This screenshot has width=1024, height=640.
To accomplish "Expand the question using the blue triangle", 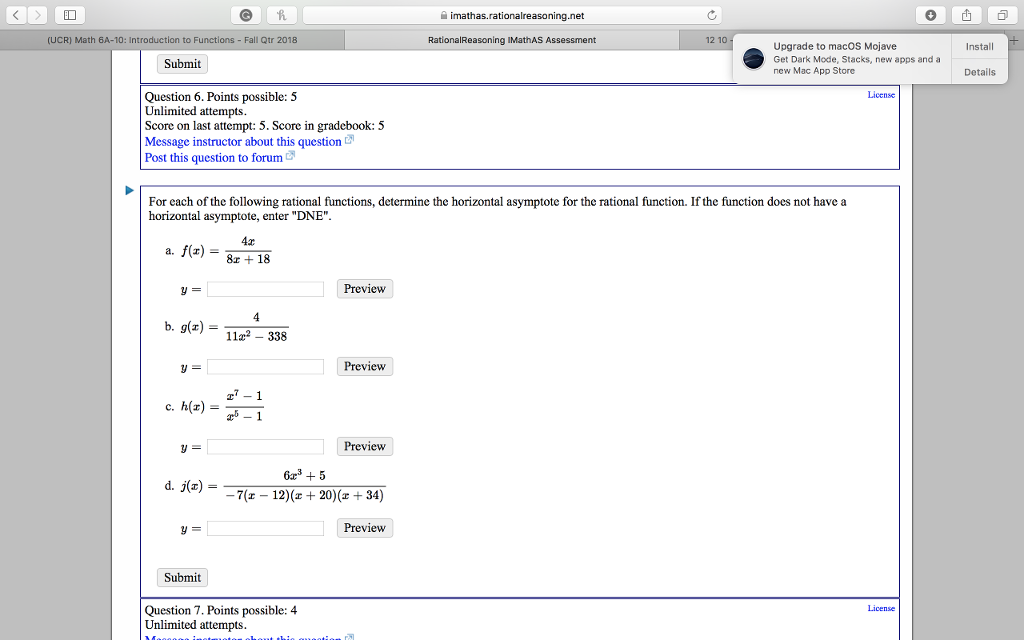I will pyautogui.click(x=128, y=189).
